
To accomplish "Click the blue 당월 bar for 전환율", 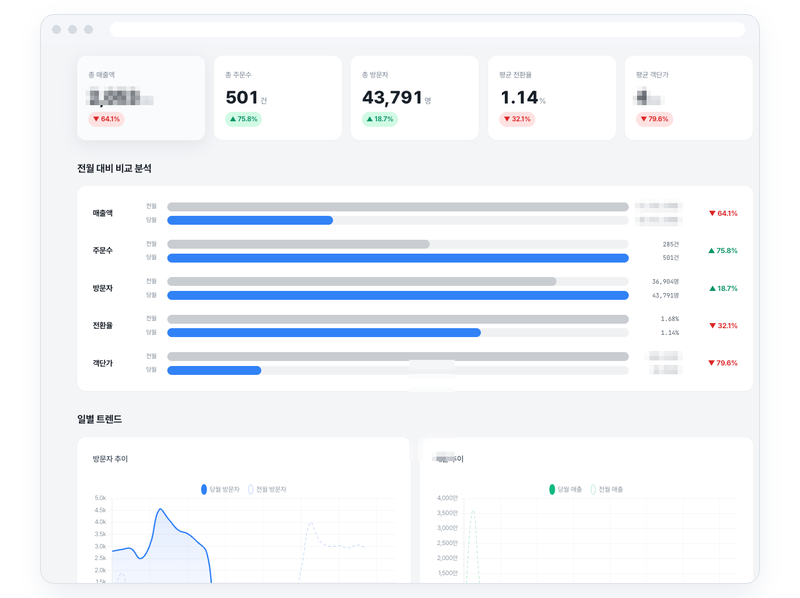I will click(x=324, y=333).
